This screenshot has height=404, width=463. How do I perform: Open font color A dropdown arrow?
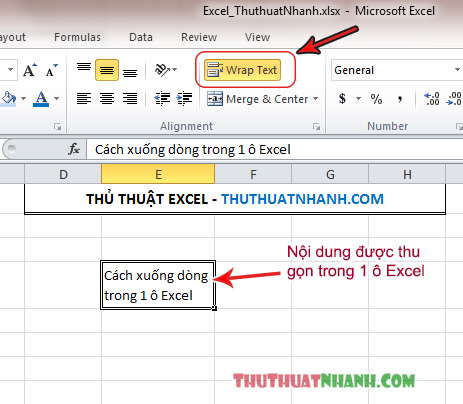(x=57, y=98)
